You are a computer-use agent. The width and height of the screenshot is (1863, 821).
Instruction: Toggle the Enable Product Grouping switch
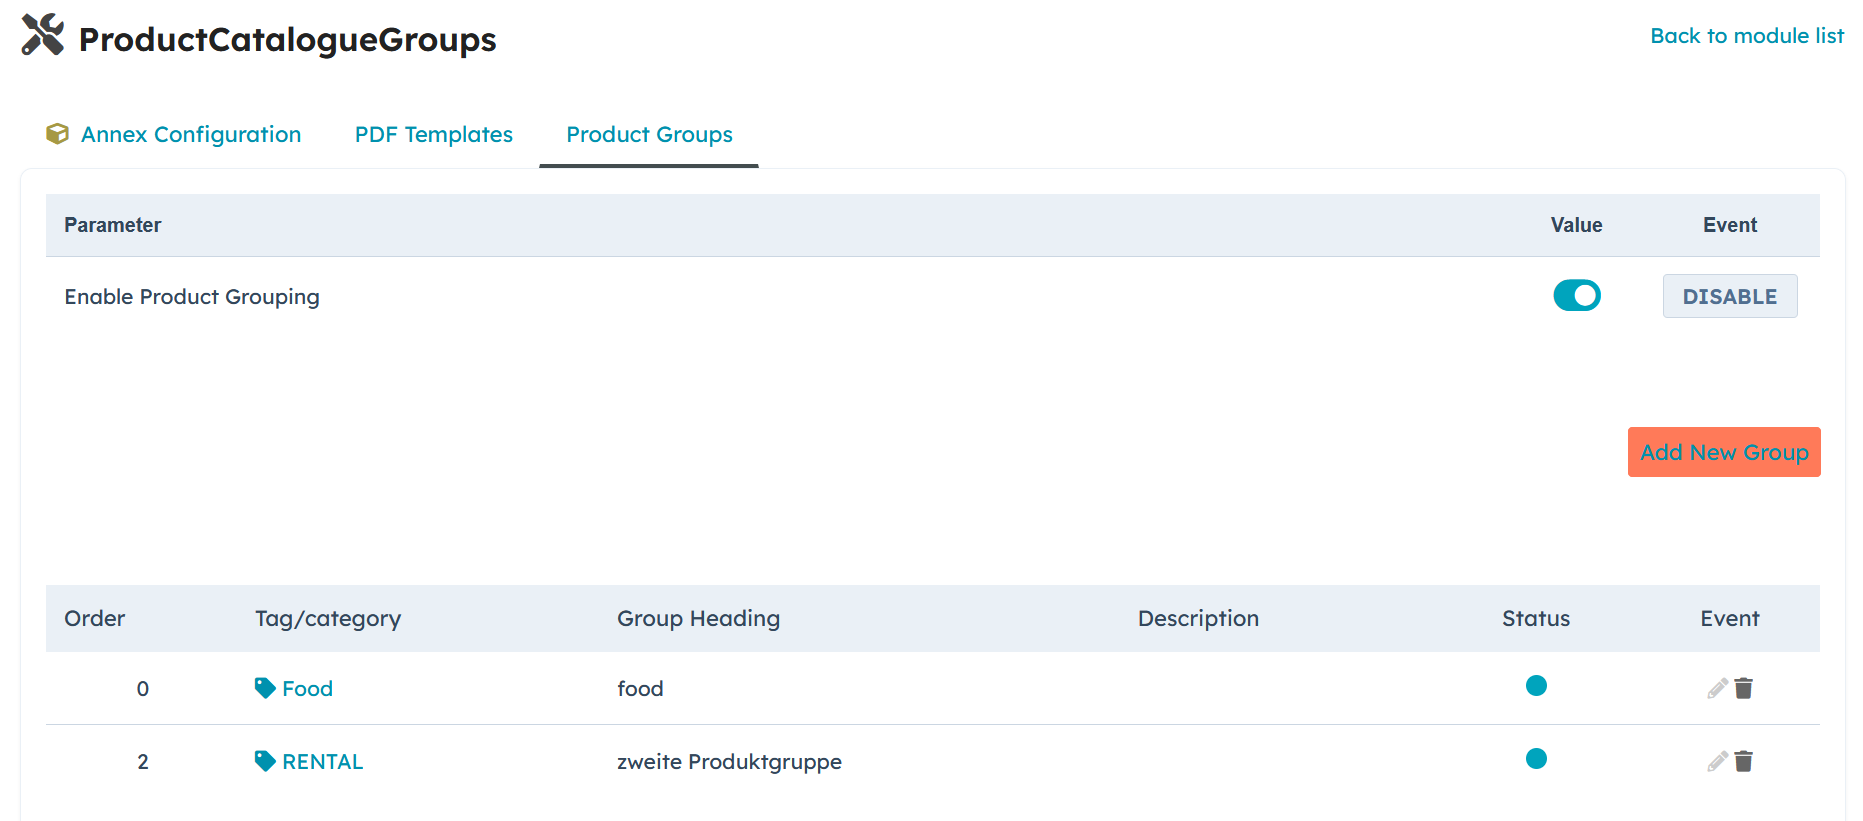(x=1576, y=296)
